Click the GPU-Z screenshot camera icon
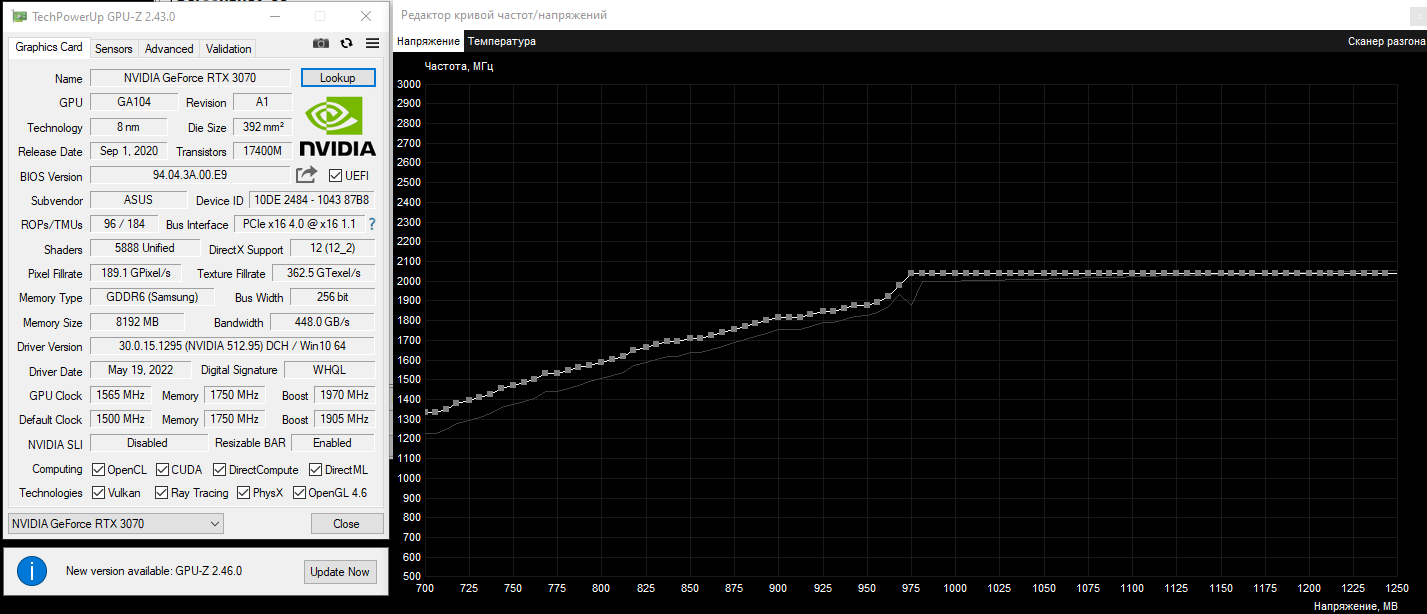This screenshot has height=614, width=1427. pos(321,43)
